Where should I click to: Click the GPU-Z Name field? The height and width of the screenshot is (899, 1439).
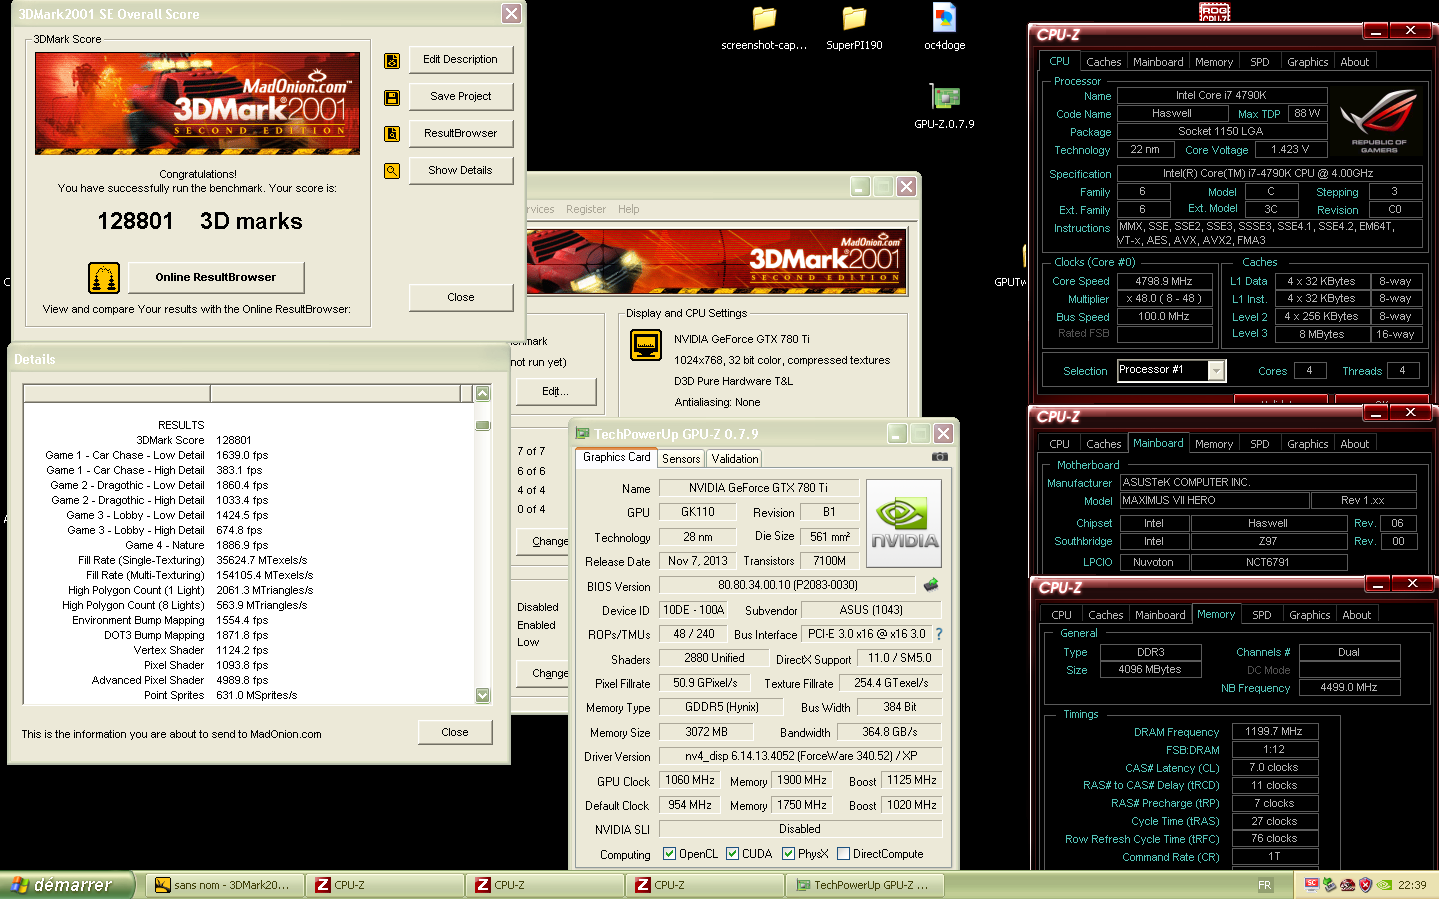tap(758, 488)
